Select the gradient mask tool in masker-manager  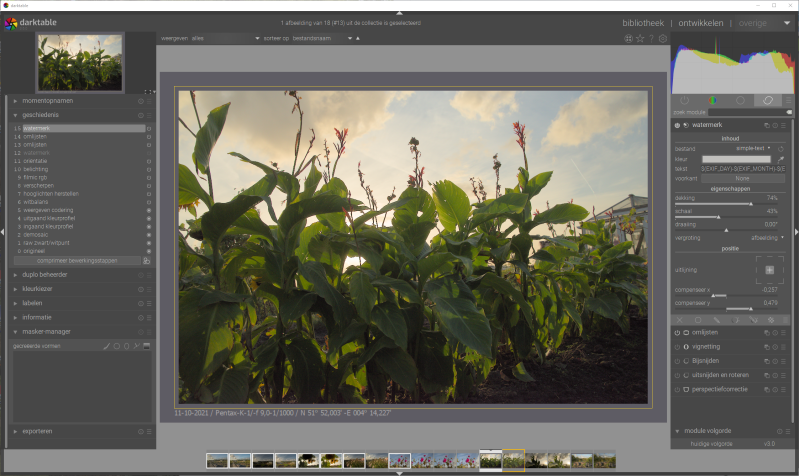pos(147,346)
